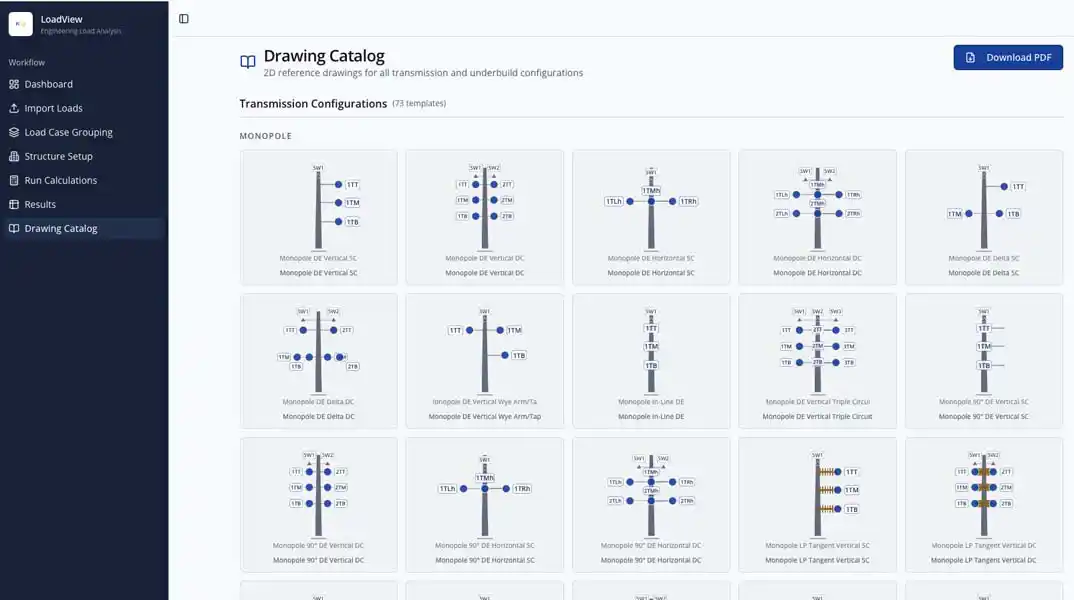Click the 'Engineering Load Analysis' tagline
This screenshot has width=1074, height=600.
click(81, 31)
